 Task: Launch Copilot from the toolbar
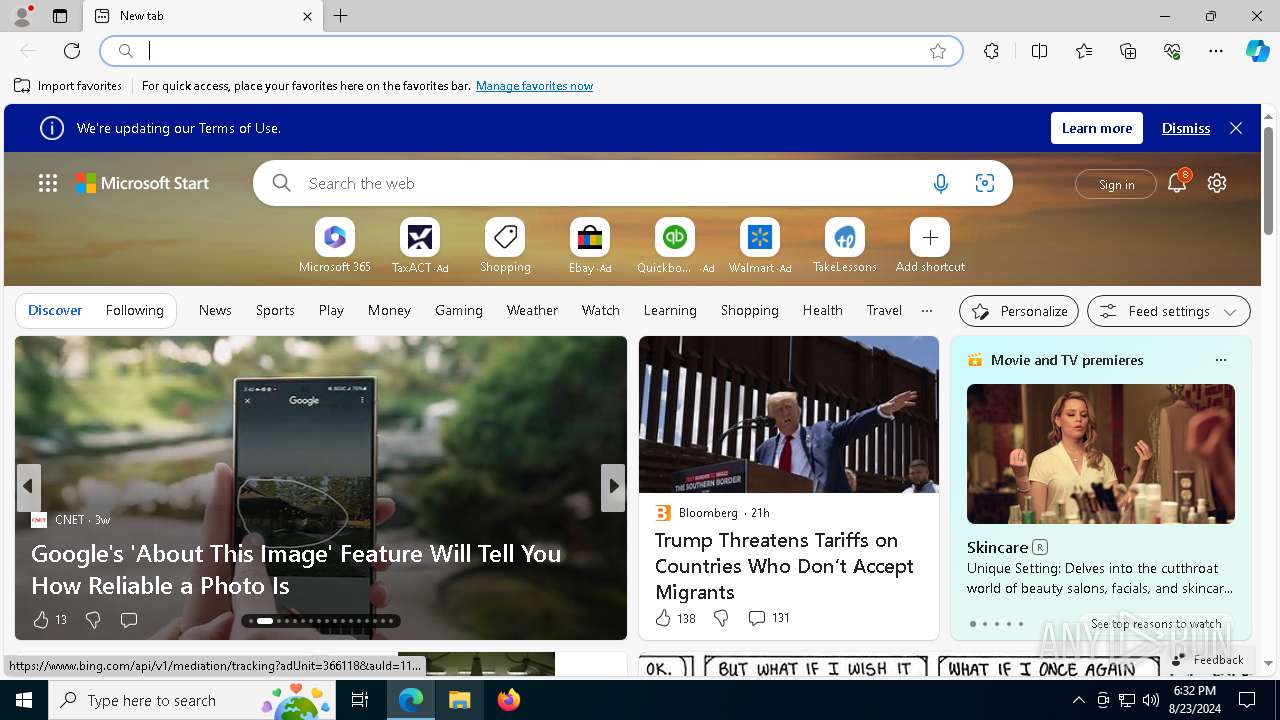pyautogui.click(x=1257, y=51)
